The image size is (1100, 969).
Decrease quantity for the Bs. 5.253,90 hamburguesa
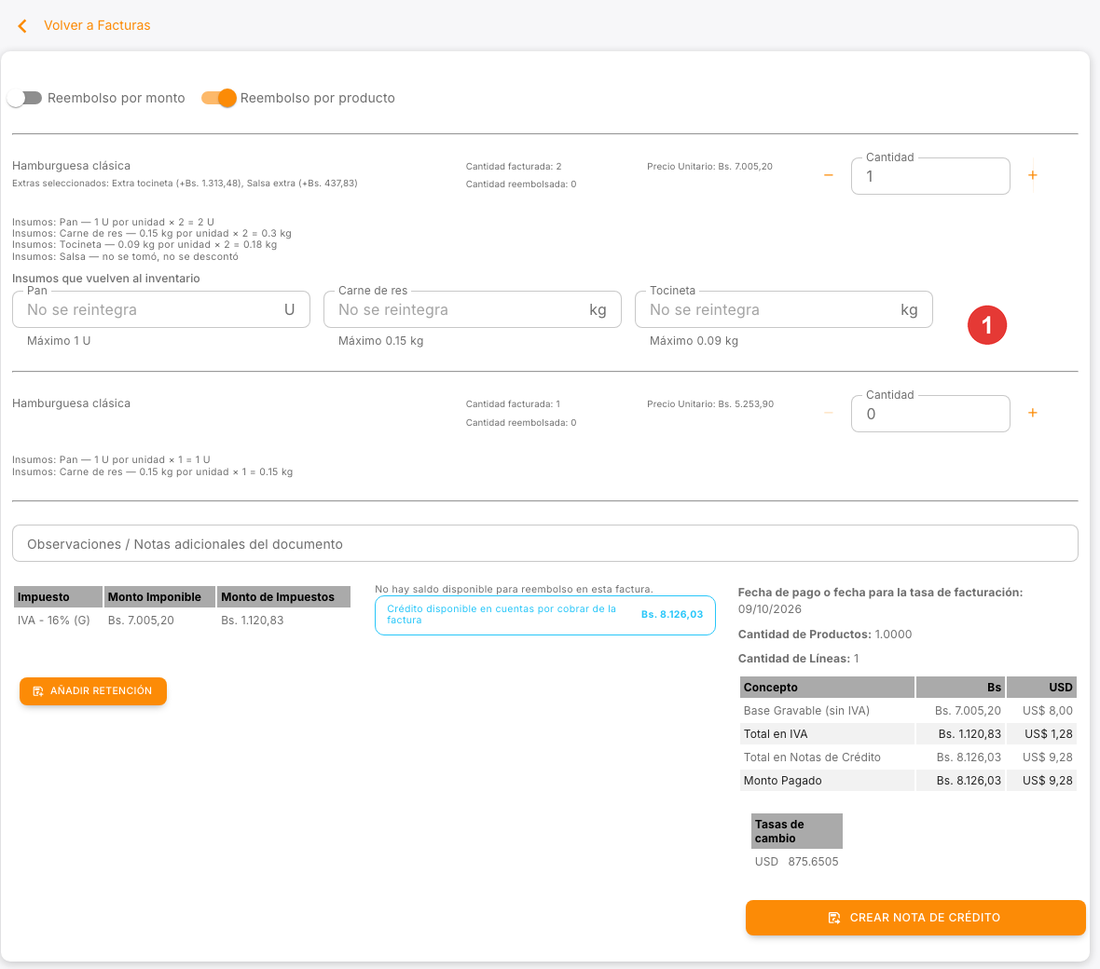(x=829, y=413)
